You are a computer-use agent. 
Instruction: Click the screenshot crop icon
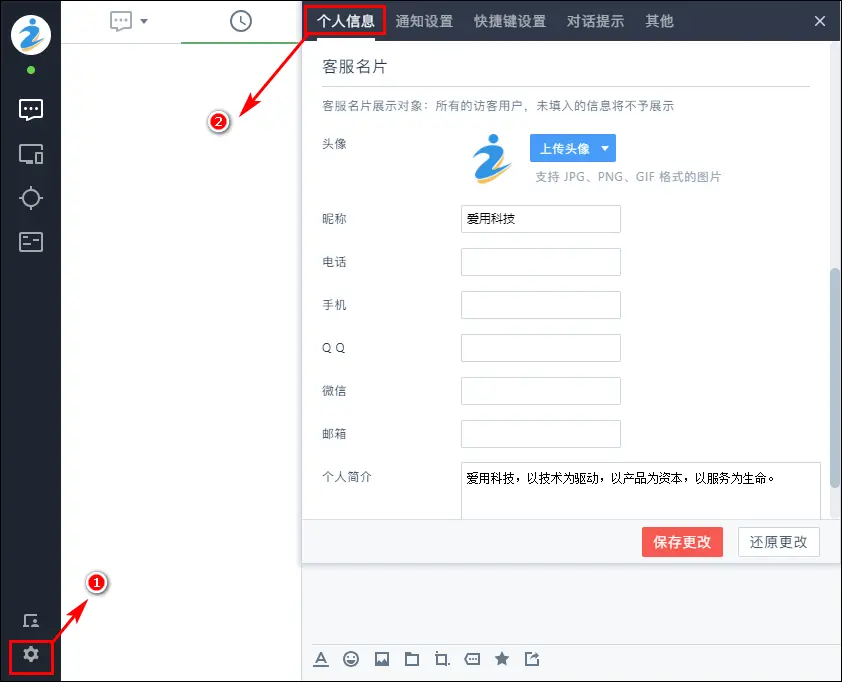(442, 659)
